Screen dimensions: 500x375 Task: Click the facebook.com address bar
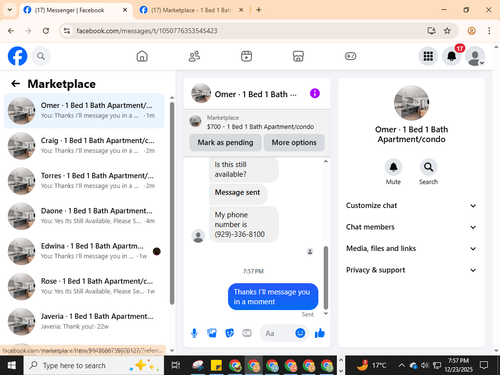[x=247, y=31]
